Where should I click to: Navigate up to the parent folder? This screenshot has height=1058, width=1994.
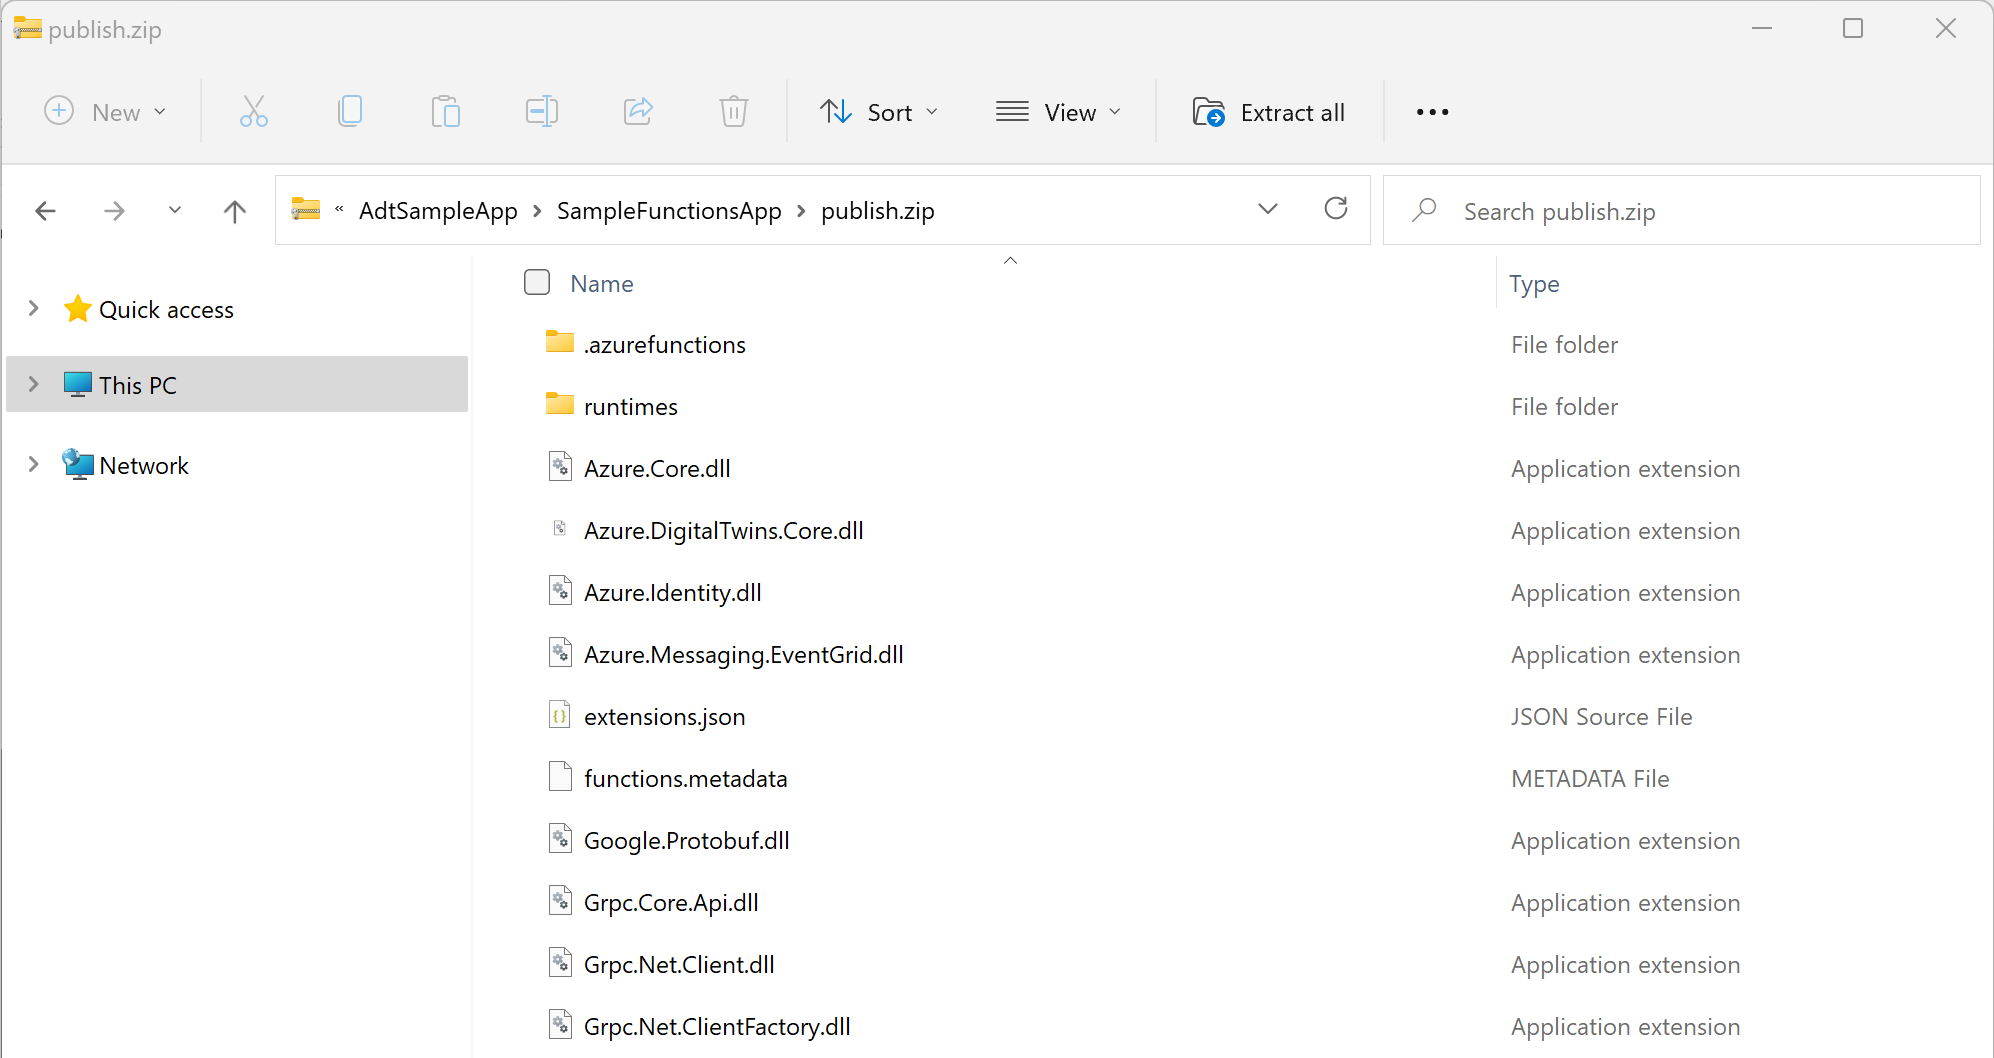click(x=234, y=210)
